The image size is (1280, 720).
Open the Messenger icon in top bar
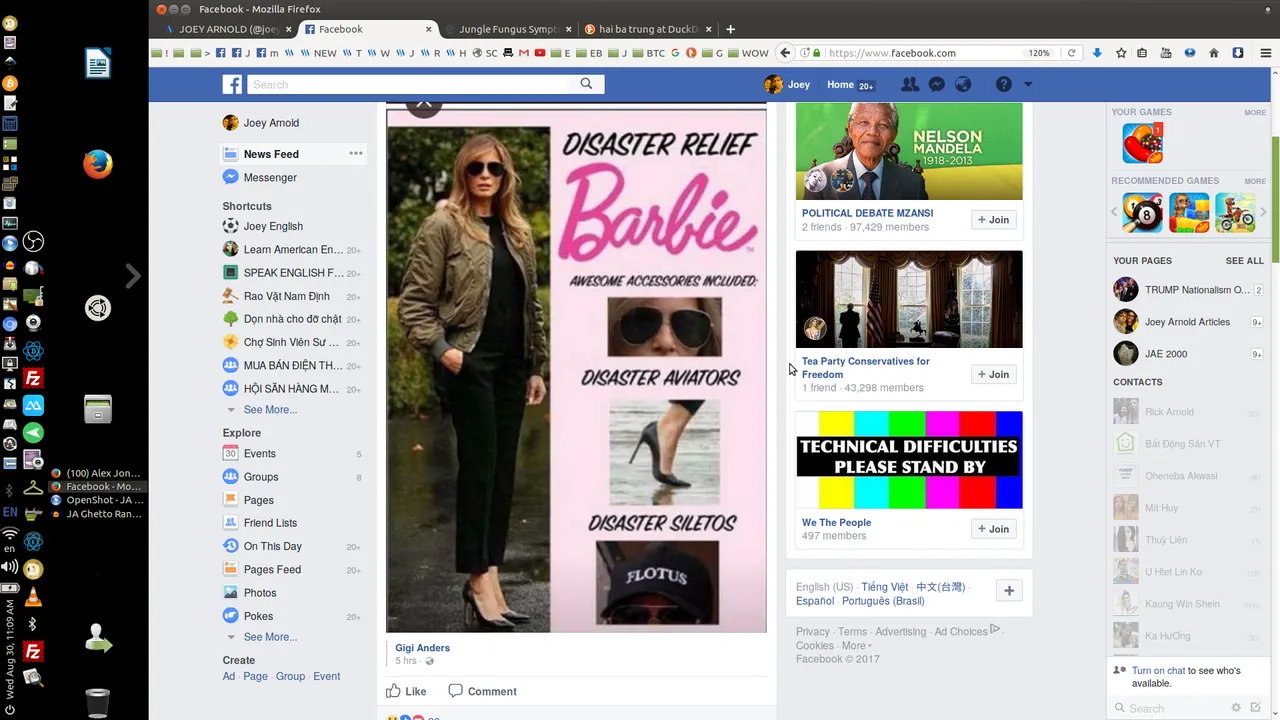937,85
